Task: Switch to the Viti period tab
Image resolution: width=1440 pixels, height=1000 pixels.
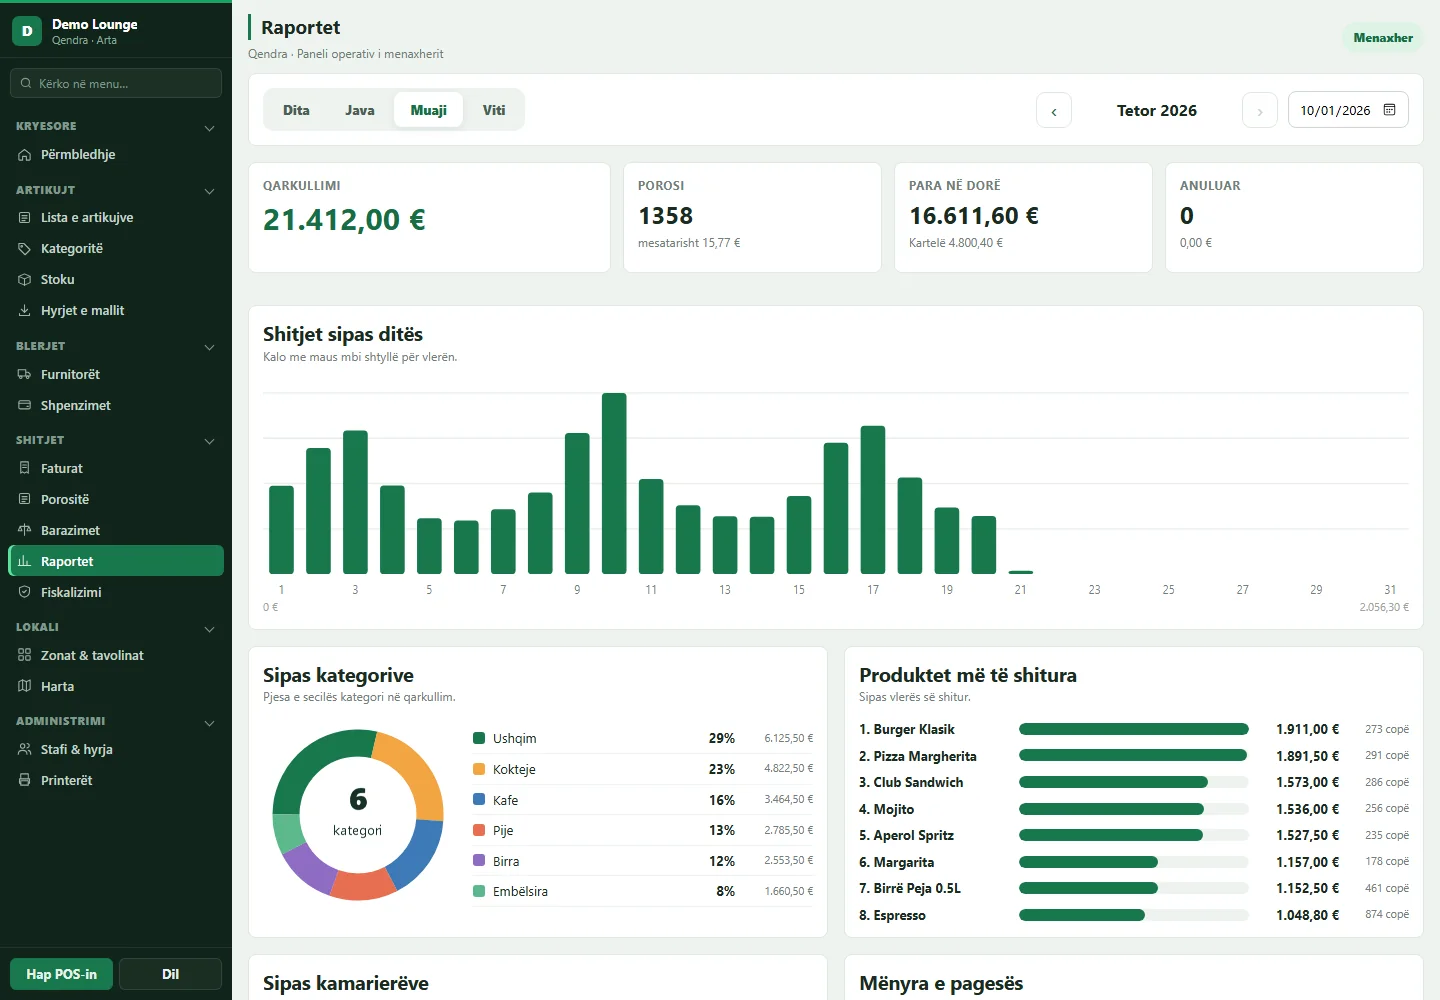Action: 494,110
